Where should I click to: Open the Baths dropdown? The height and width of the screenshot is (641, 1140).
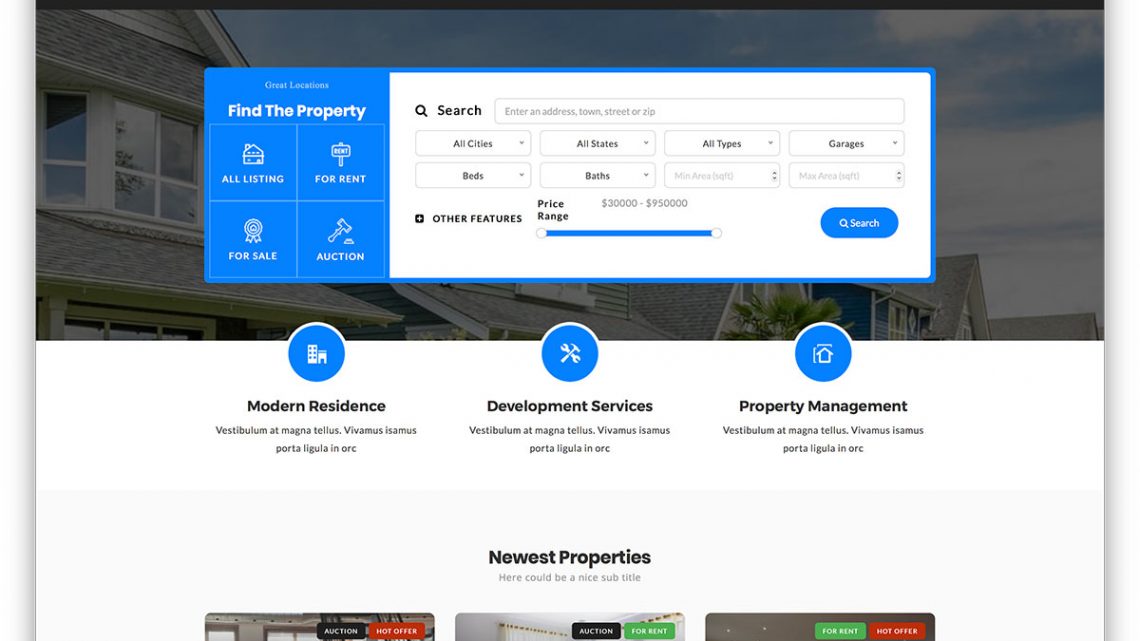coord(597,176)
